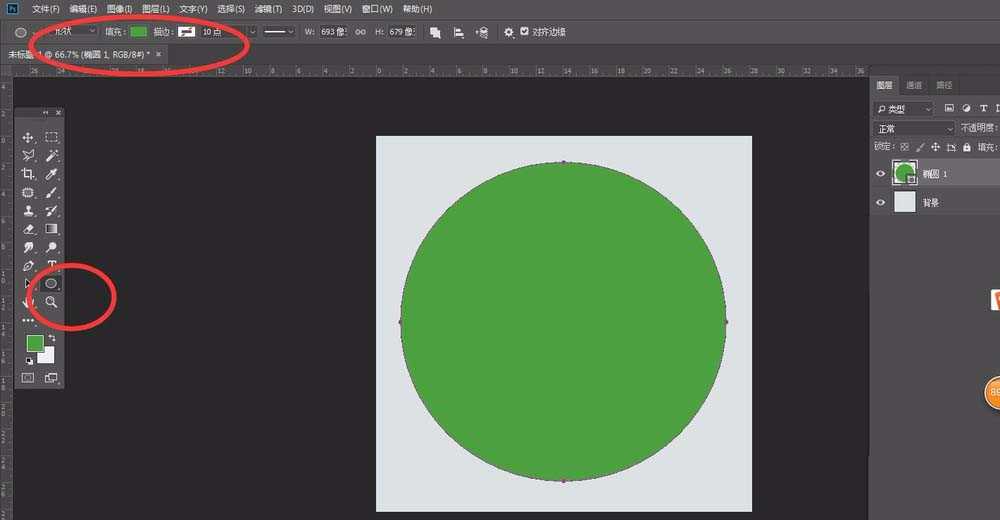1000x520 pixels.
Task: Toggle visibility of 背景 layer
Action: (x=880, y=202)
